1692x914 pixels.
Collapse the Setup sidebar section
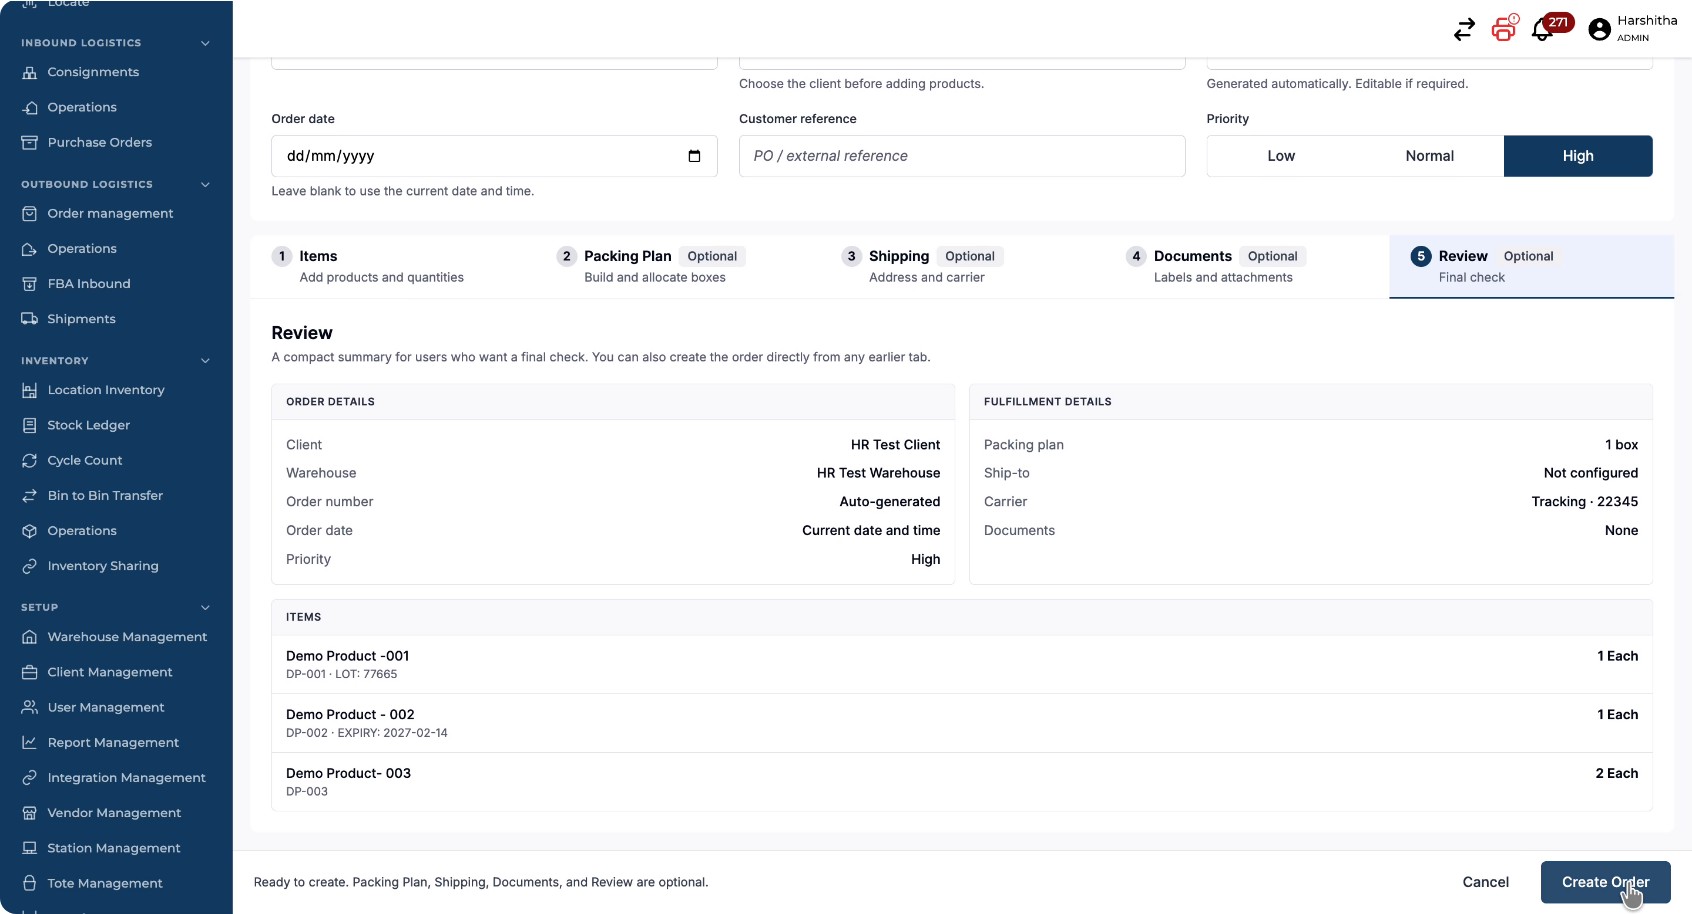(x=205, y=607)
